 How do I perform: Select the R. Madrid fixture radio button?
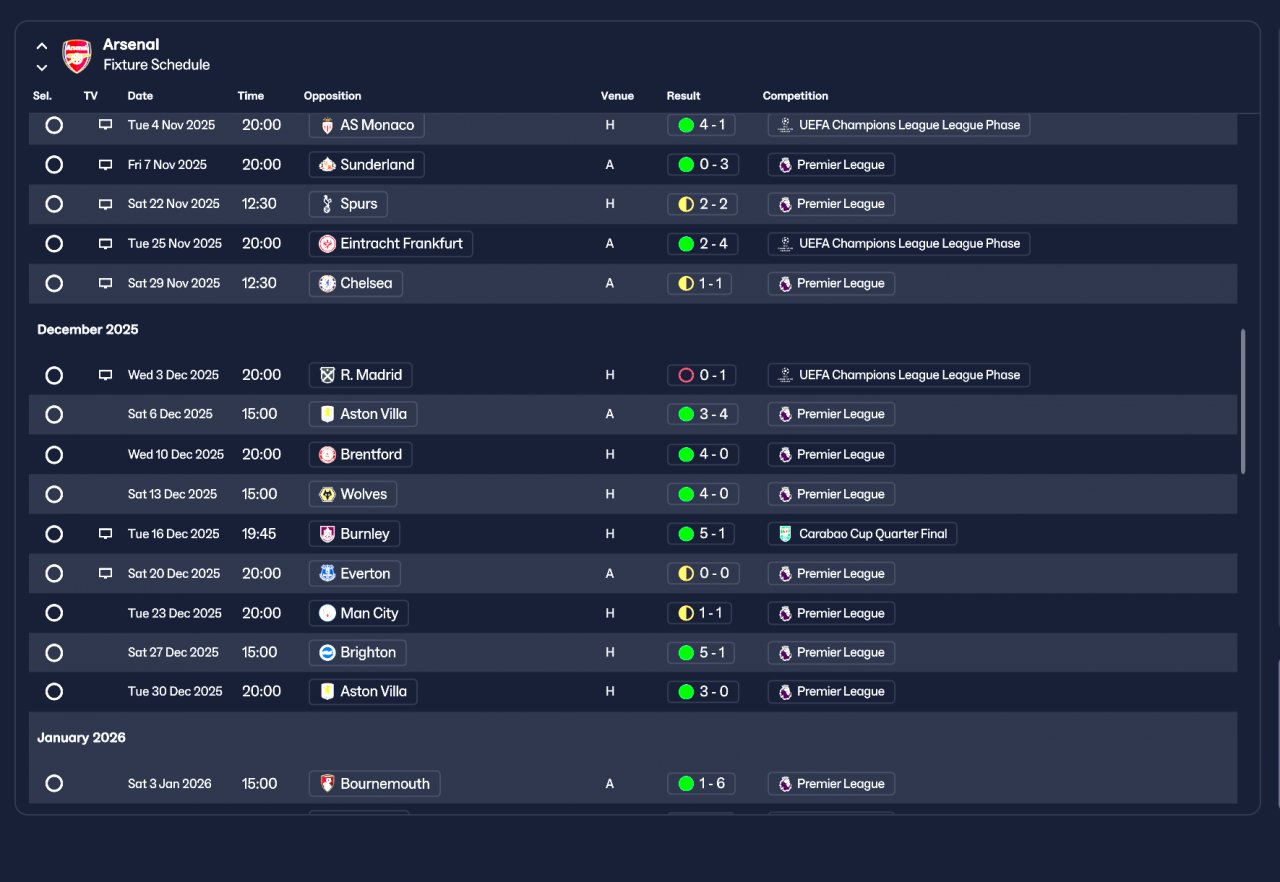pyautogui.click(x=54, y=375)
